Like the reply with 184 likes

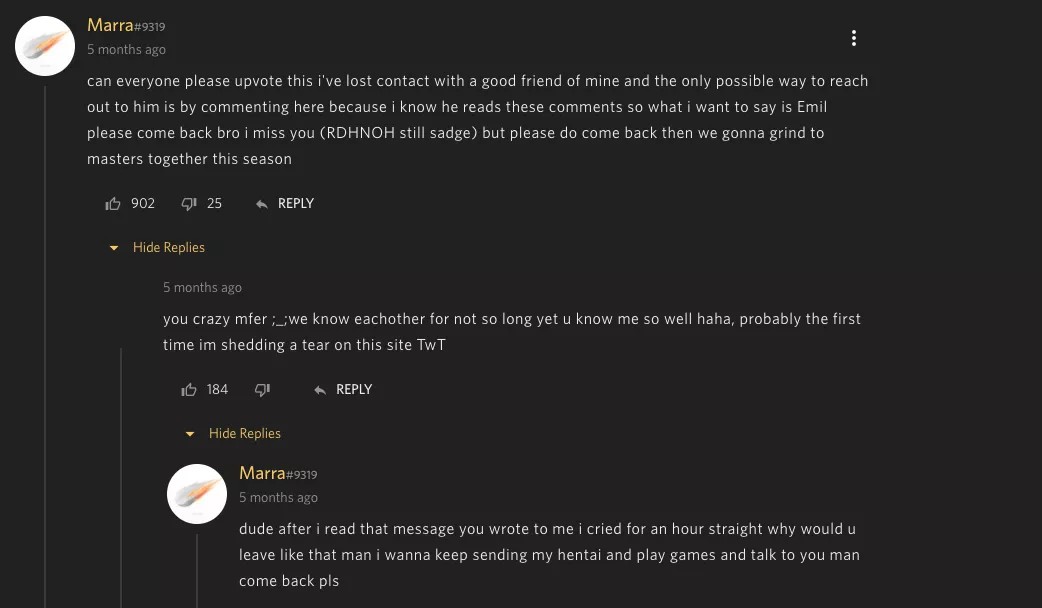189,390
